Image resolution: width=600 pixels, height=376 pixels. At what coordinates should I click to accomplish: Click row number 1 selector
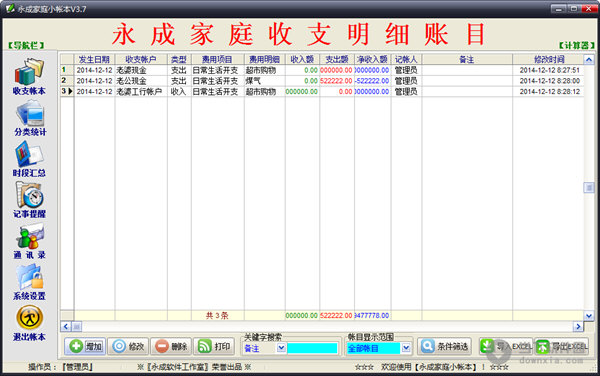[x=67, y=70]
